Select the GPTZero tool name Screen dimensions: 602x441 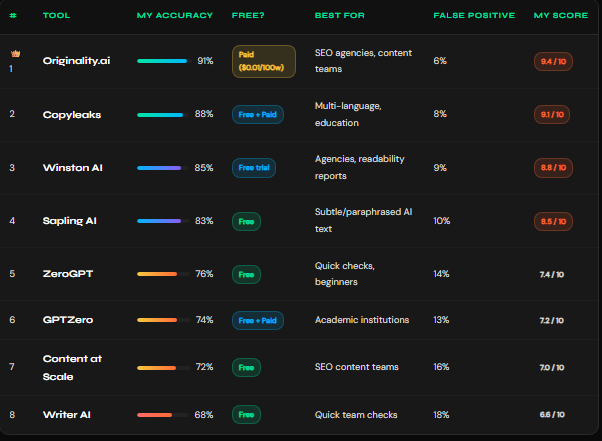[68, 320]
